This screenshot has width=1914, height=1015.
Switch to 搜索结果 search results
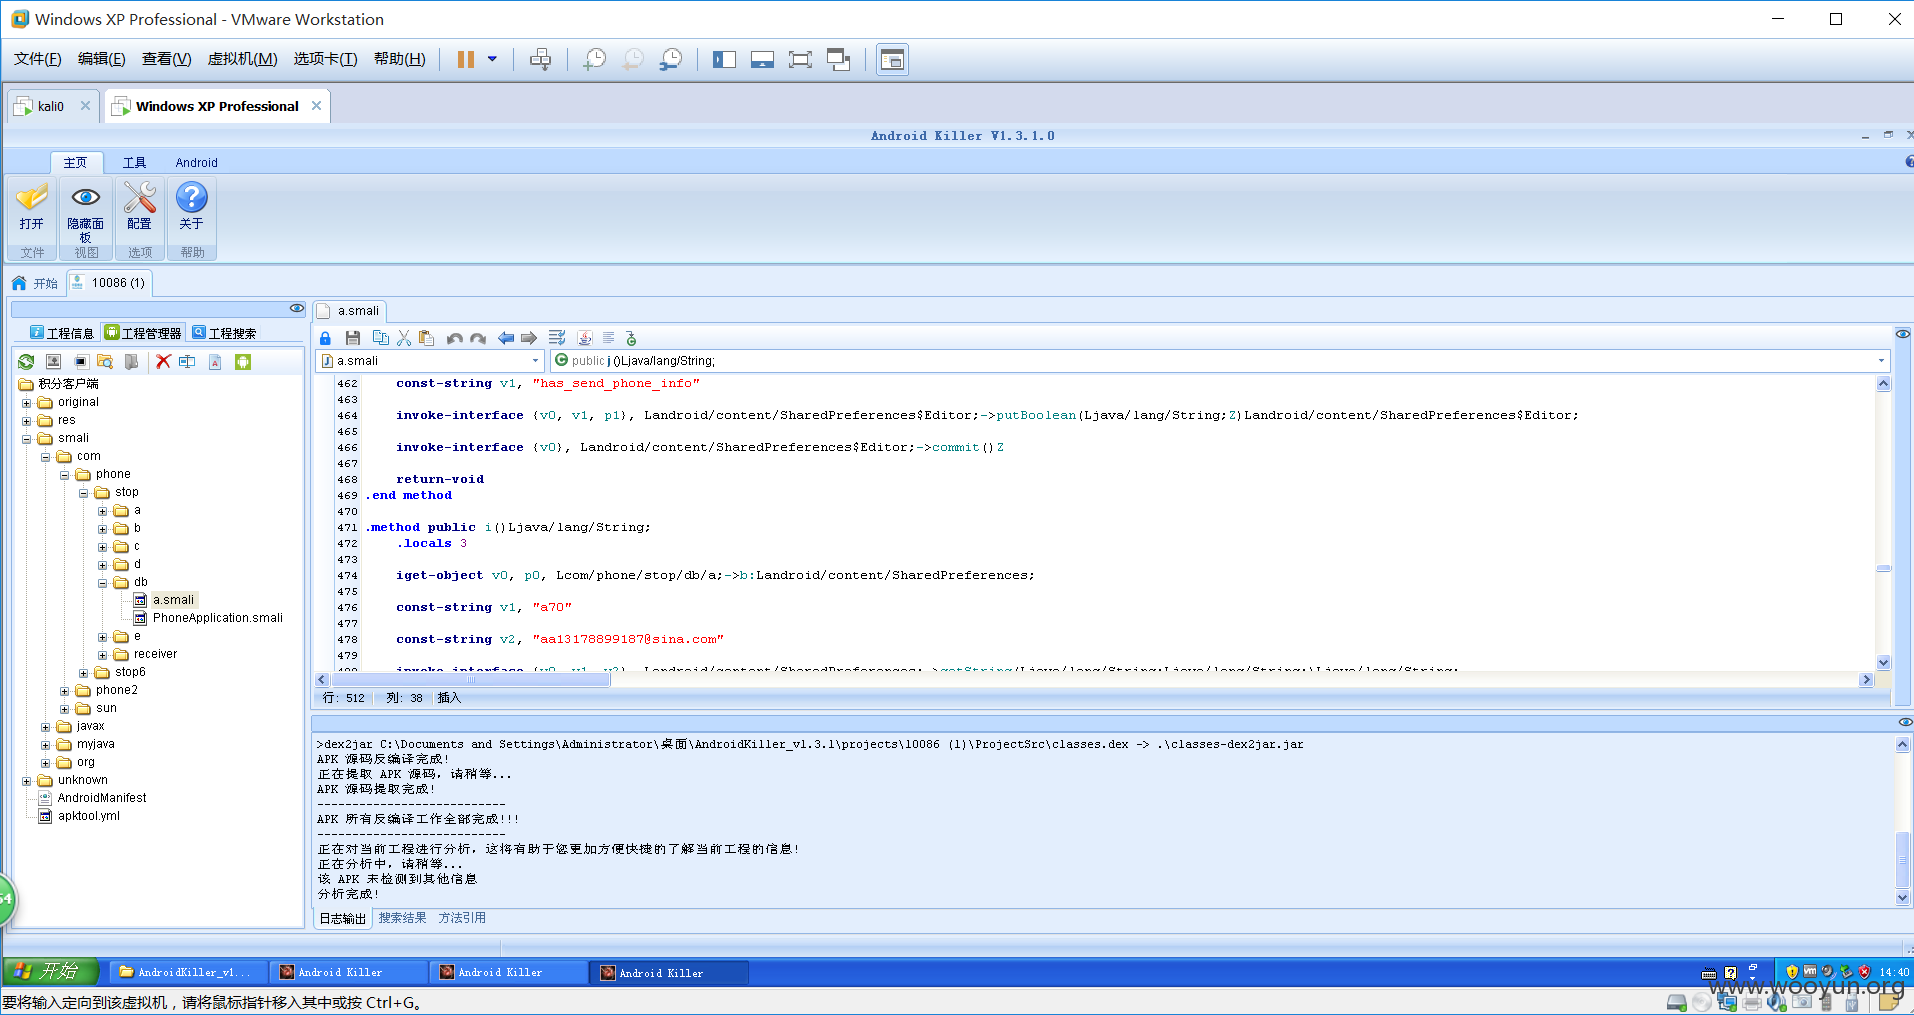[402, 918]
